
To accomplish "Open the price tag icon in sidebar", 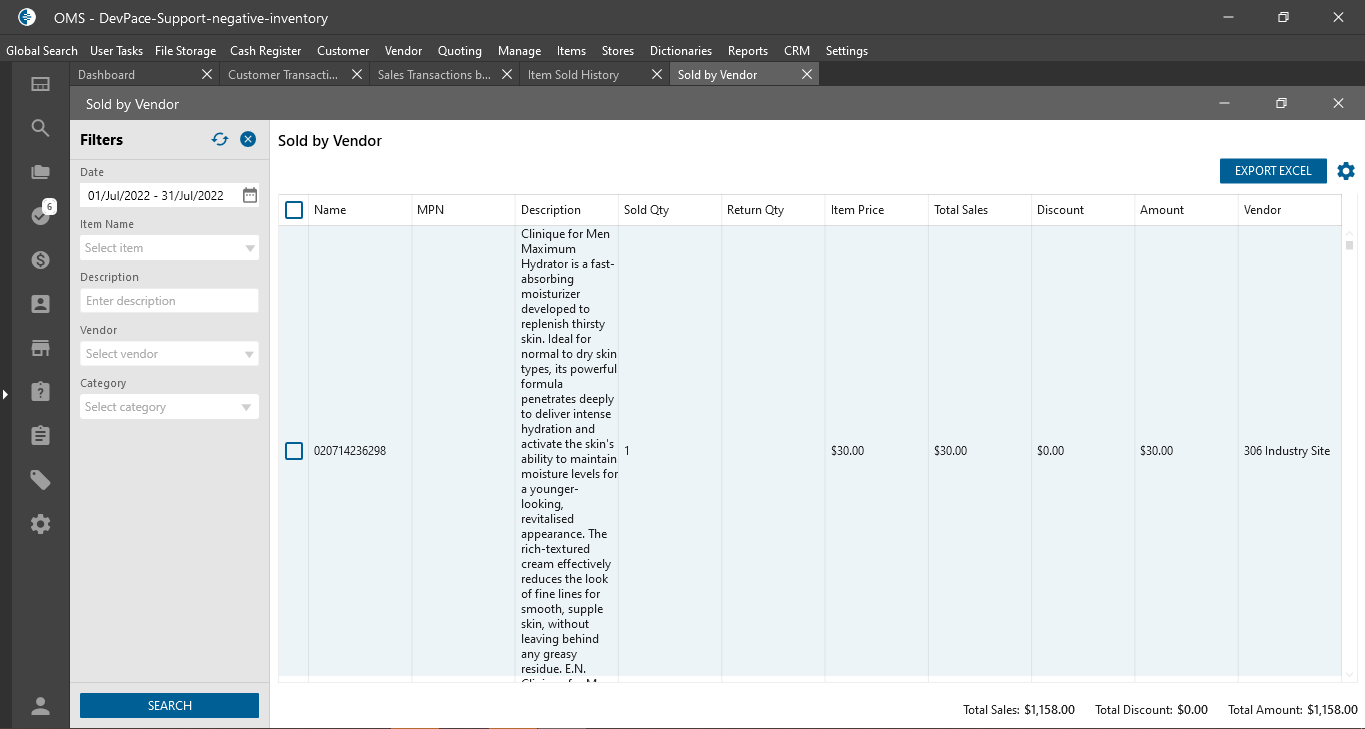I will pos(40,480).
